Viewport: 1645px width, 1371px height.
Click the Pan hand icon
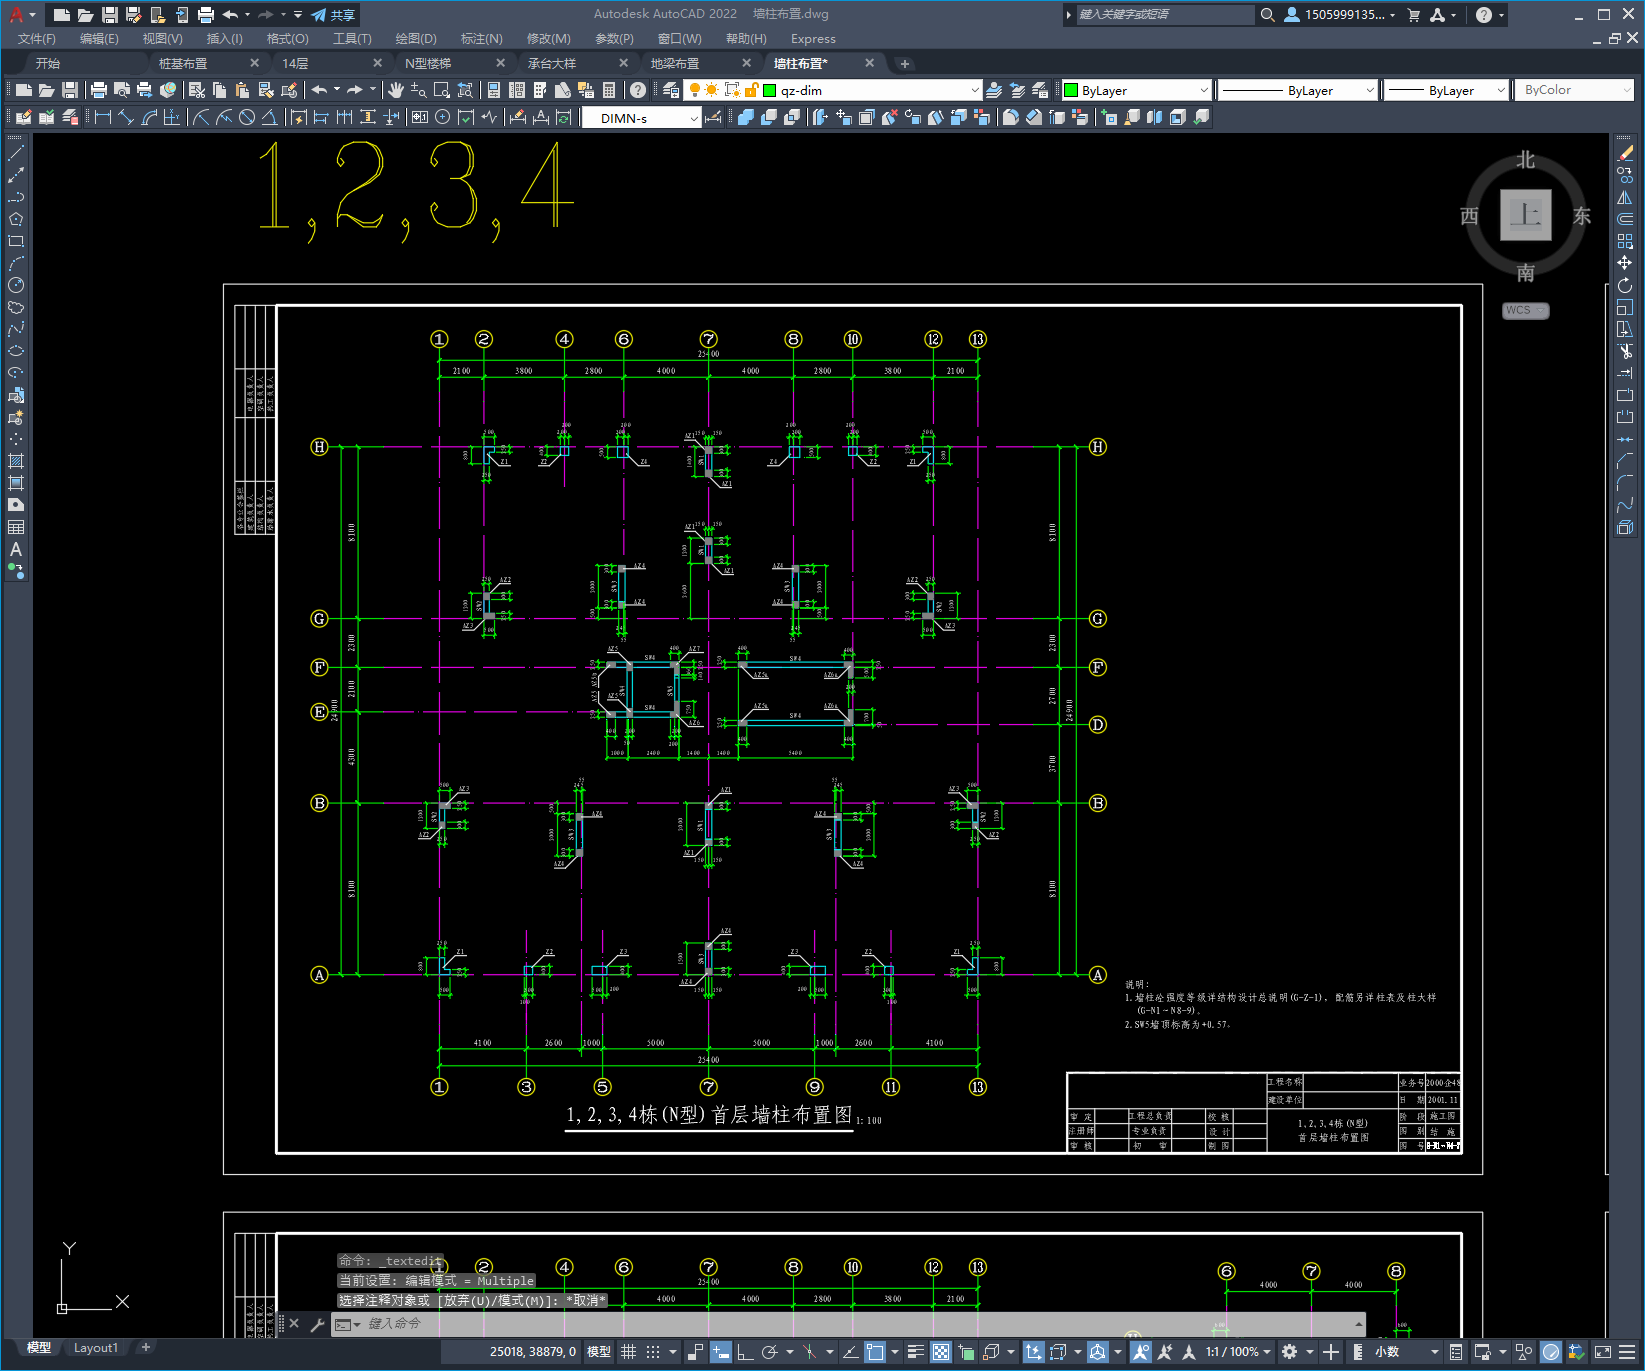point(396,90)
